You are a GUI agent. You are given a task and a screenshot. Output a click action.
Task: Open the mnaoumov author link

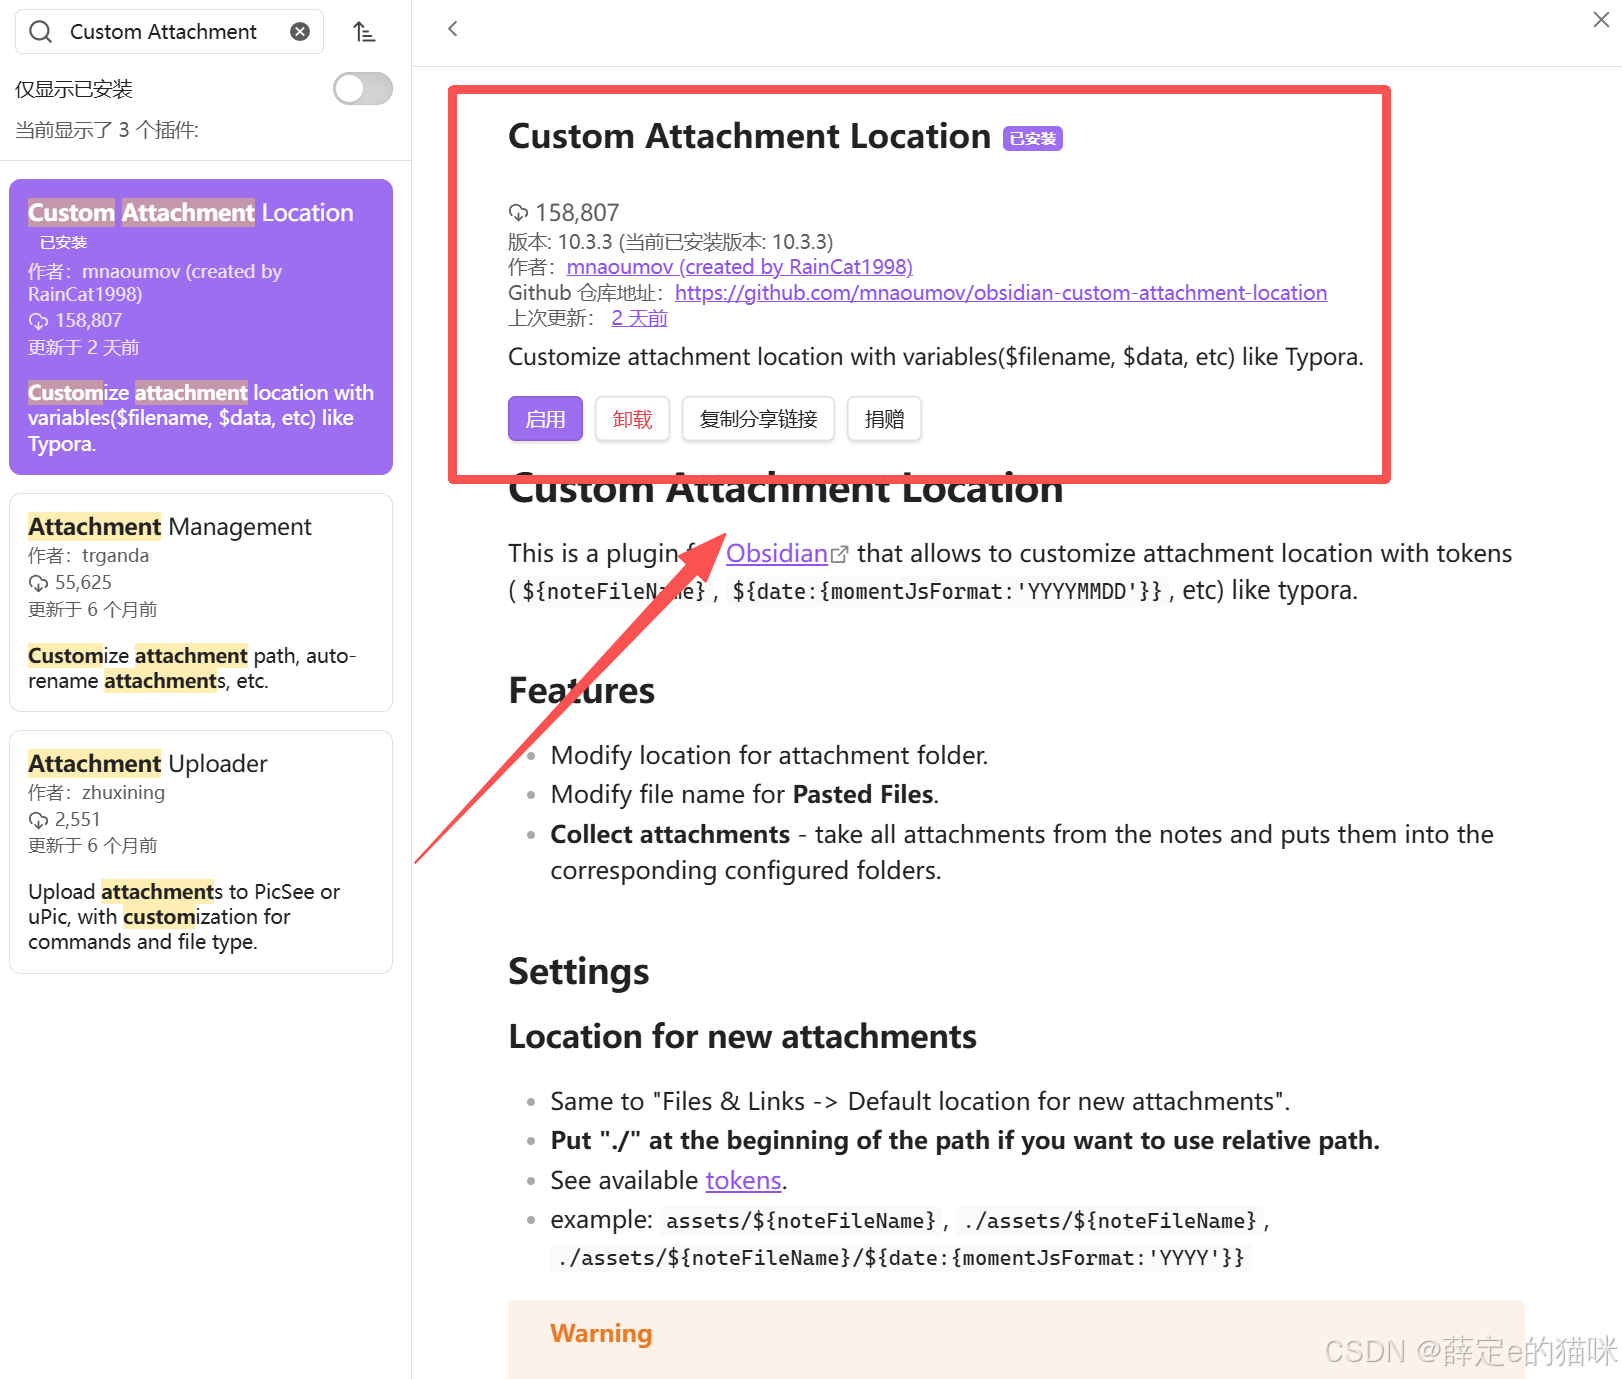point(739,267)
